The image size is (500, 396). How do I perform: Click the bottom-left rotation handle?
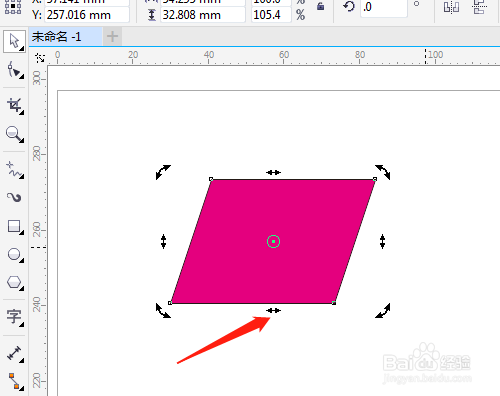pos(163,311)
